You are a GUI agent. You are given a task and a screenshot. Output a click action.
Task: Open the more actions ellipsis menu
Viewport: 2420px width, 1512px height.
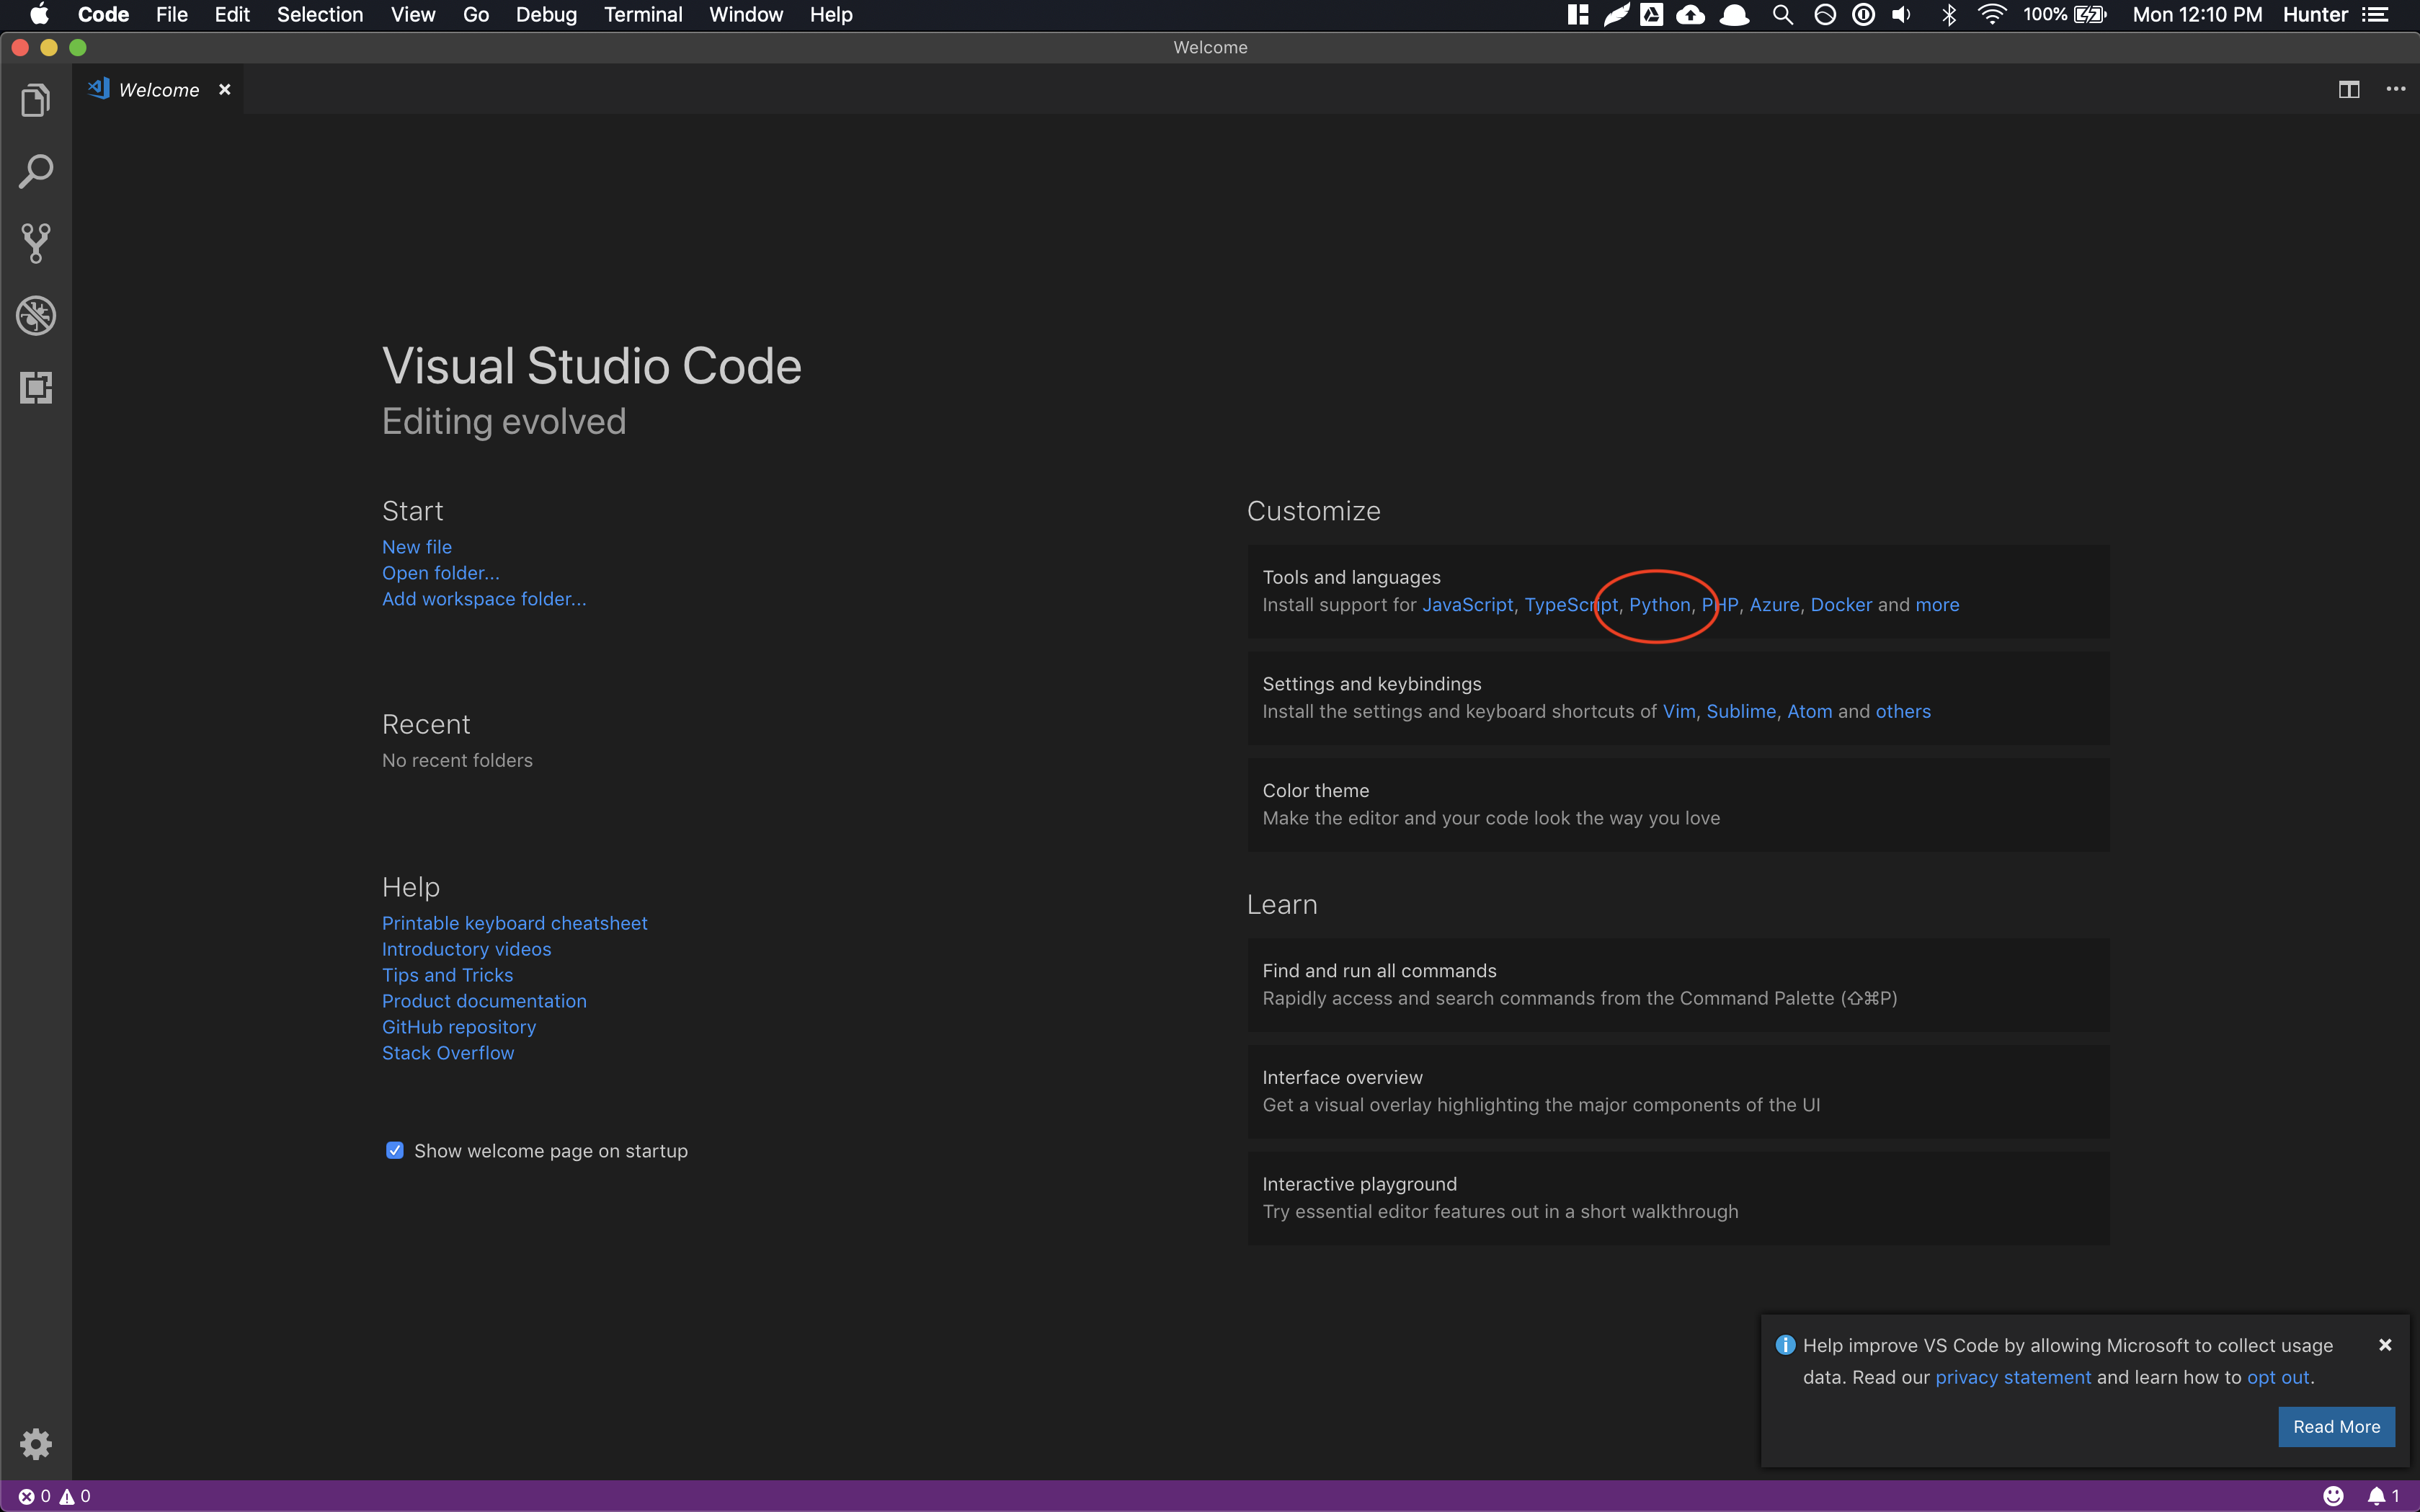click(2397, 89)
